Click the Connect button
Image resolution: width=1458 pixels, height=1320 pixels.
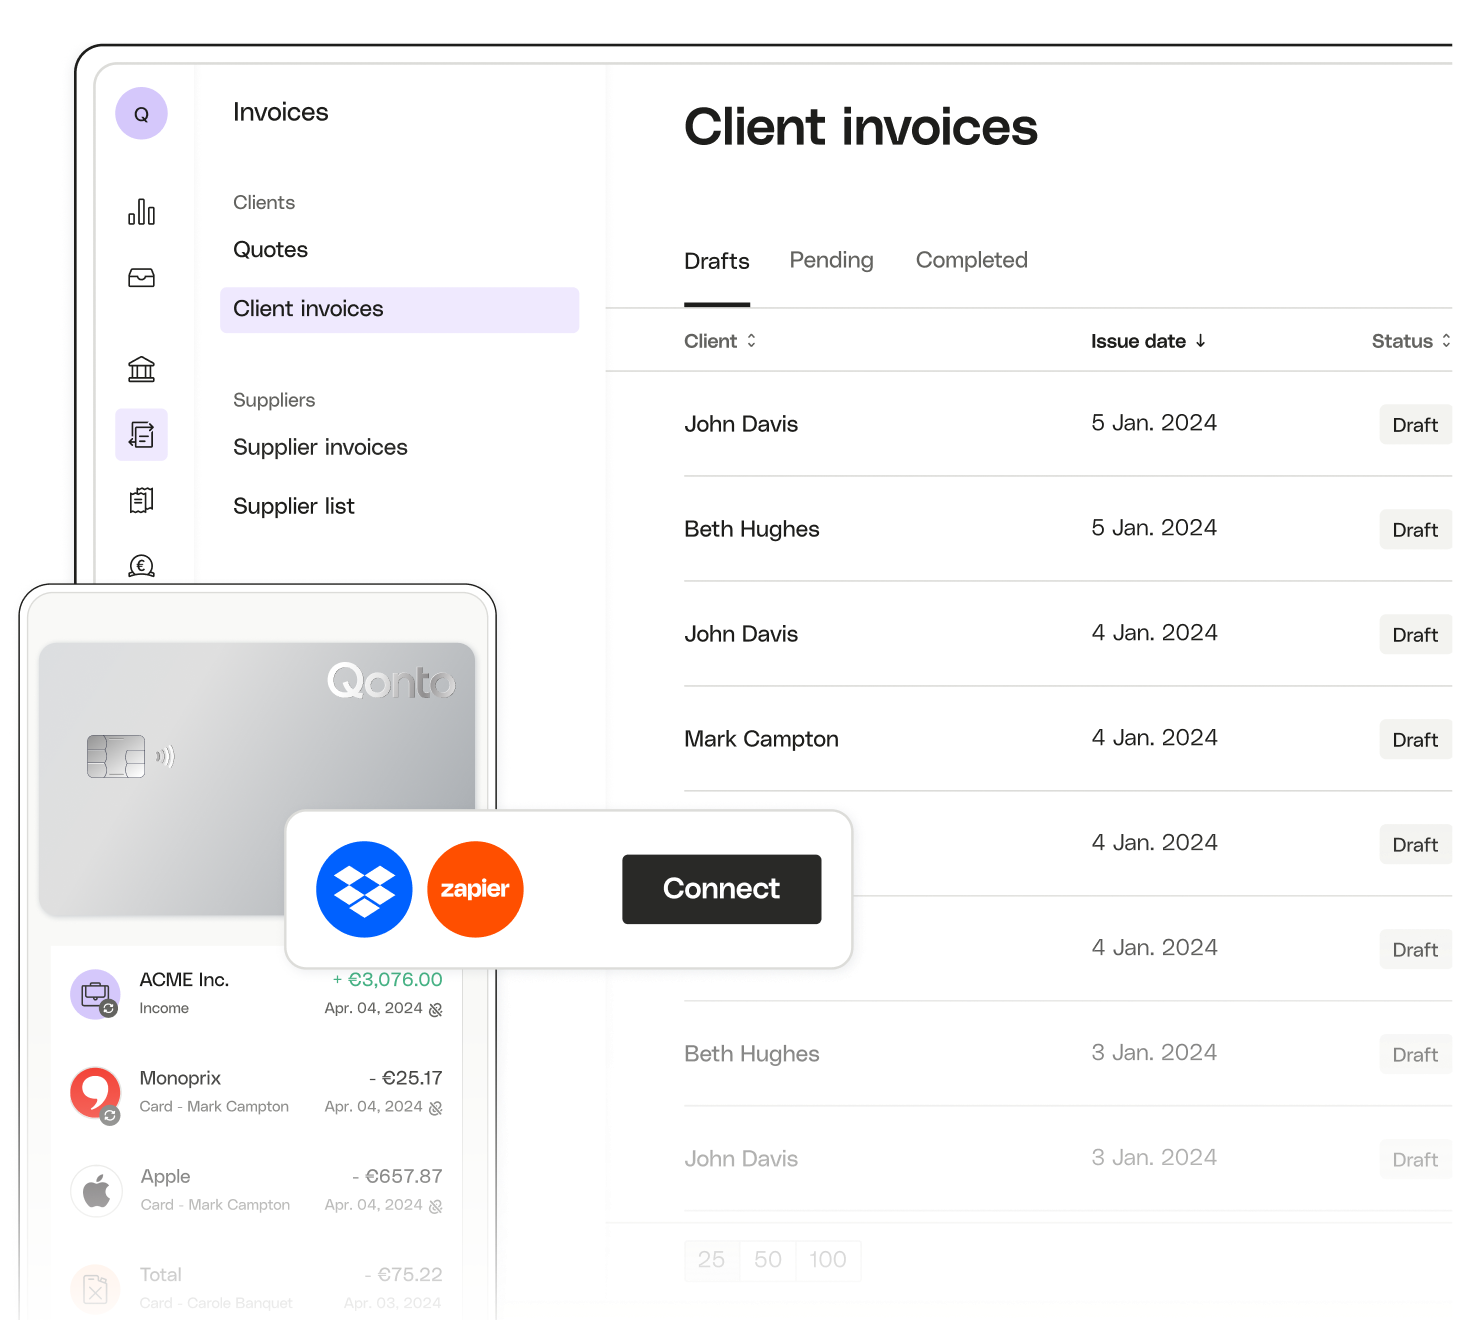(x=721, y=889)
